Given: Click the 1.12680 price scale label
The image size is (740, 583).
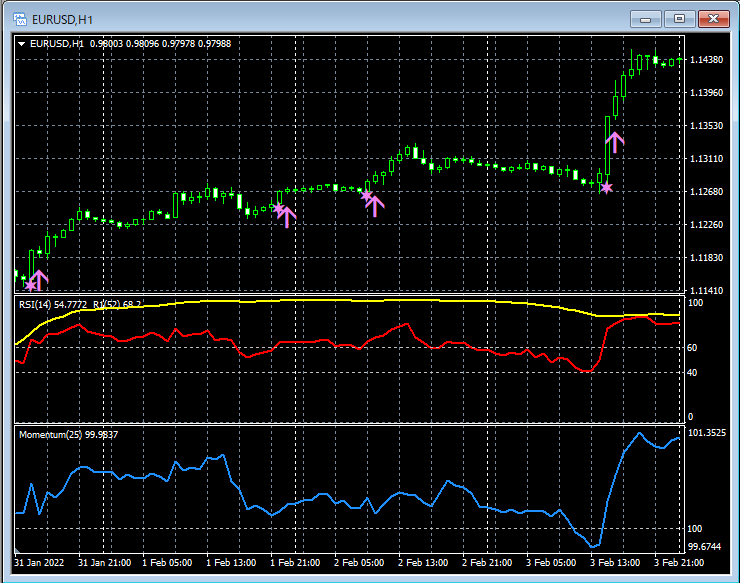Looking at the screenshot, I should [706, 192].
